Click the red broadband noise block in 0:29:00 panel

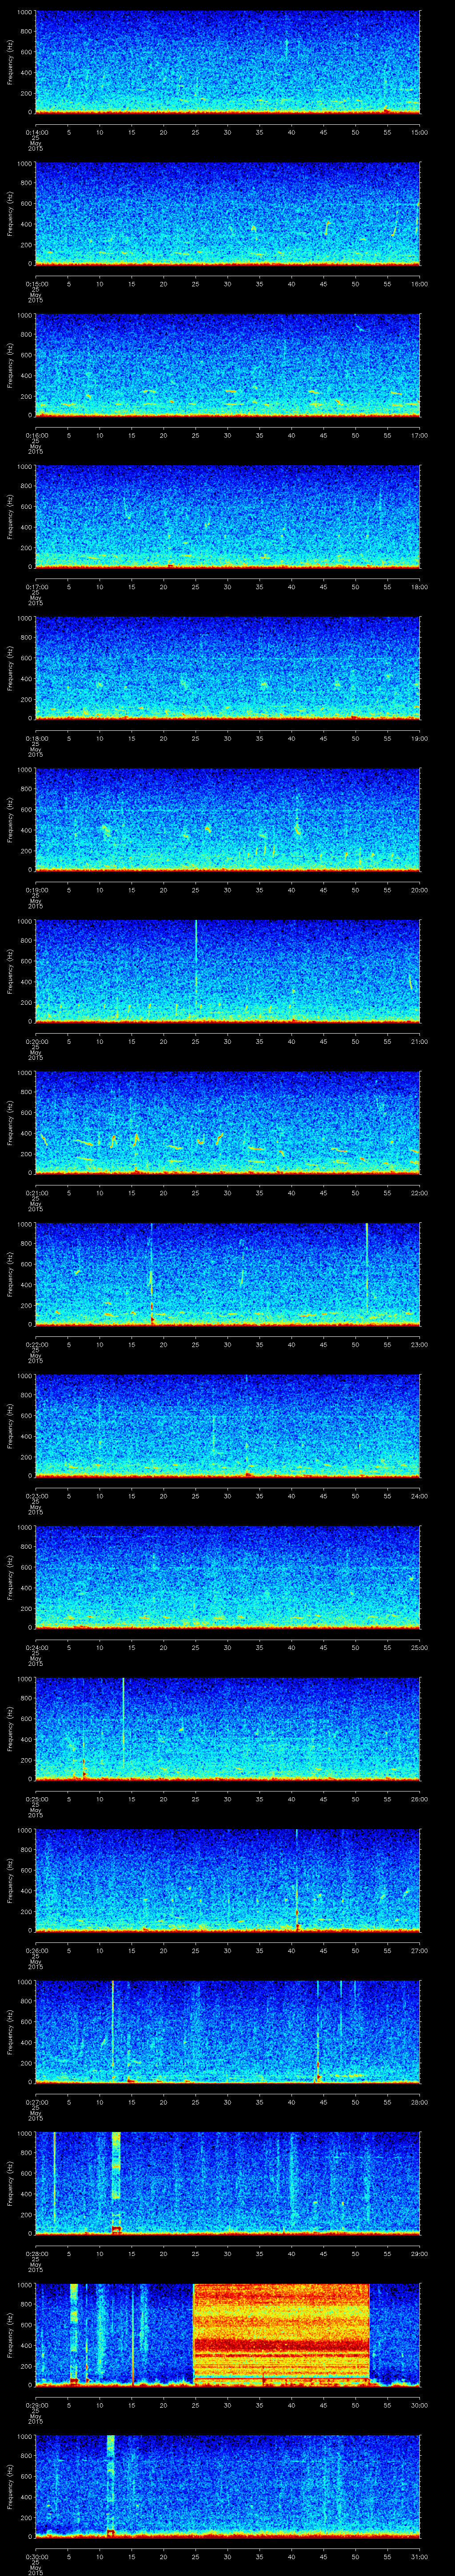[281, 2334]
